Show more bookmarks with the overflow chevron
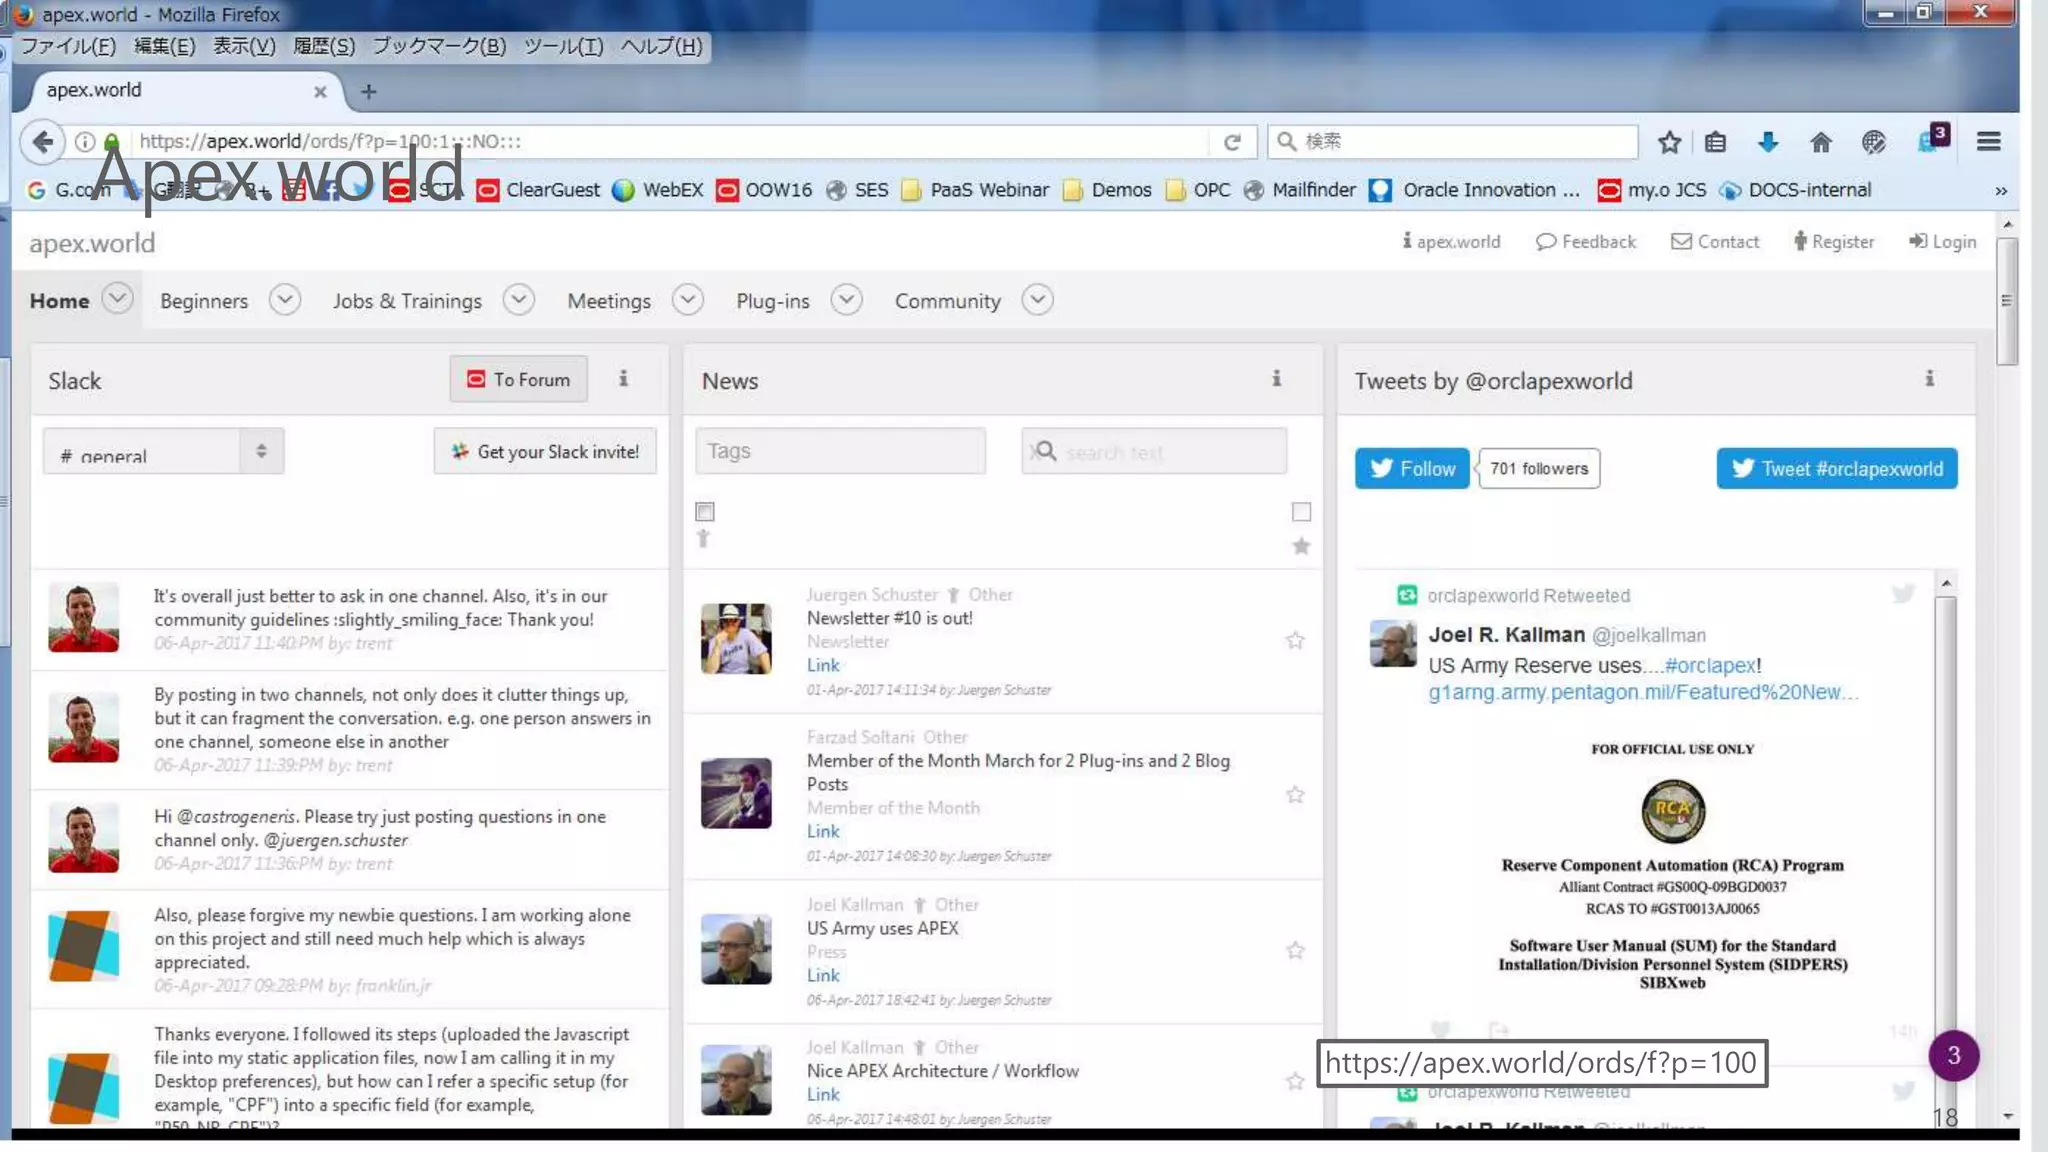This screenshot has height=1152, width=2048. 2000,191
